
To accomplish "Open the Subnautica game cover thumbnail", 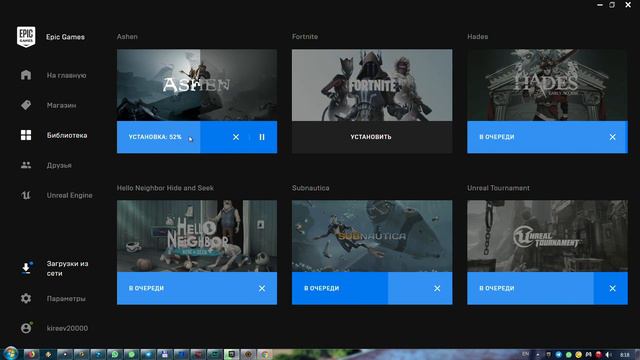I will coord(372,236).
